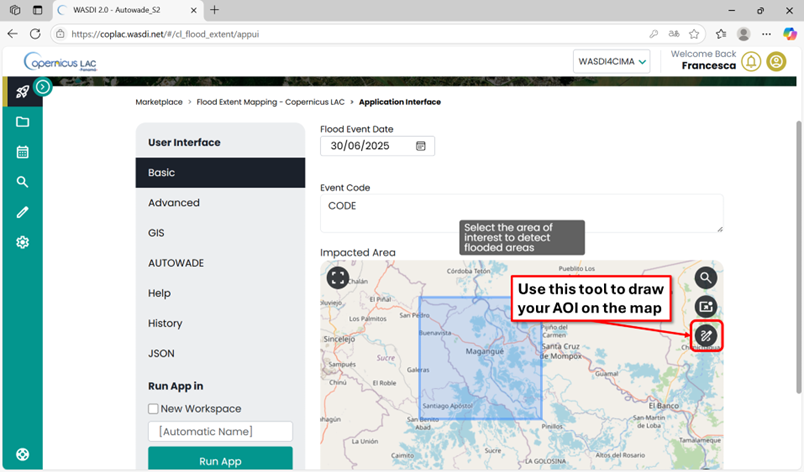The image size is (804, 472).
Task: Open the lifebuoy help icon in sidebar
Action: (x=22, y=454)
